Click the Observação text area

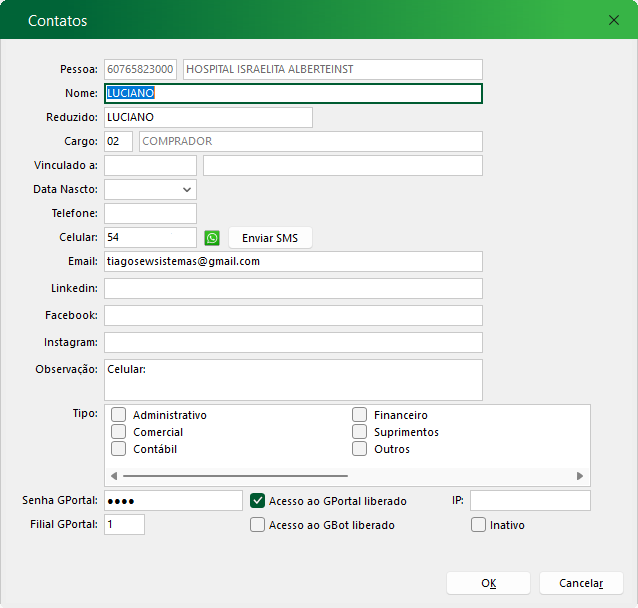pyautogui.click(x=293, y=380)
